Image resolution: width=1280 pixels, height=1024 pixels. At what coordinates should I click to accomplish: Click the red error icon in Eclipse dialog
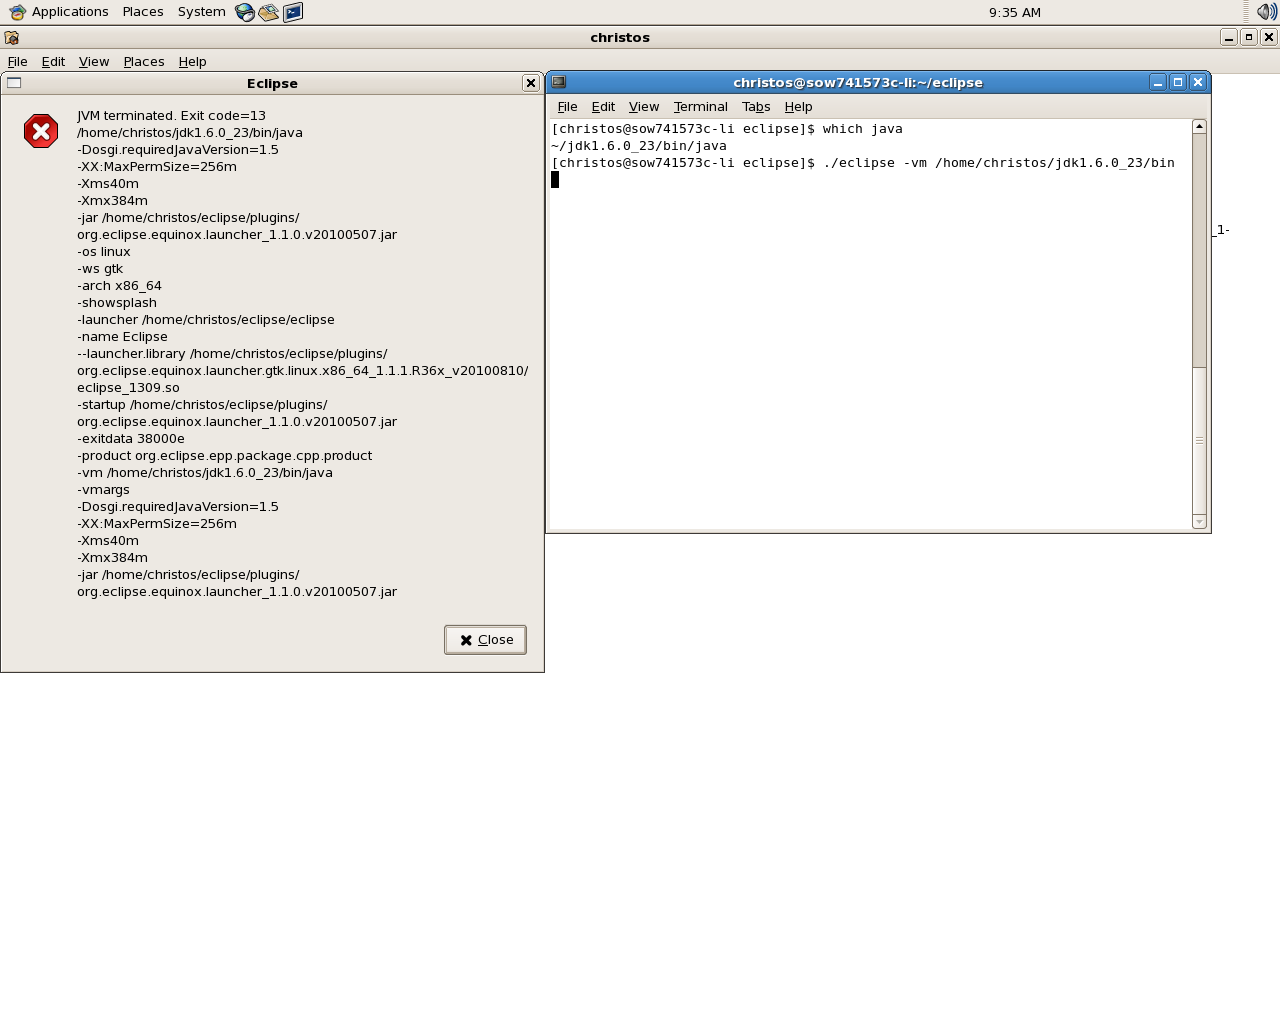41,131
